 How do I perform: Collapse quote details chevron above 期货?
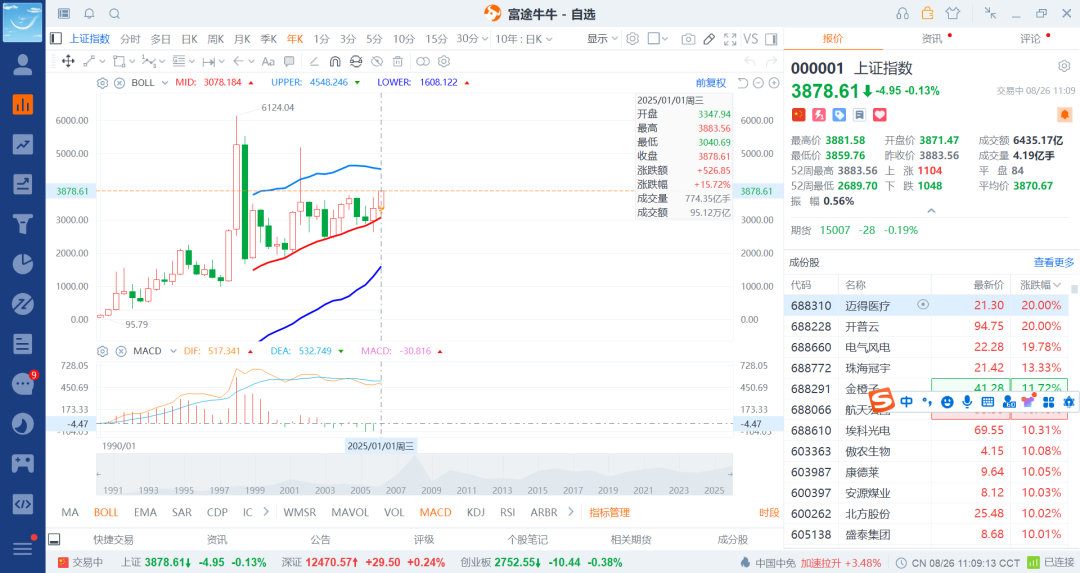pyautogui.click(x=931, y=211)
